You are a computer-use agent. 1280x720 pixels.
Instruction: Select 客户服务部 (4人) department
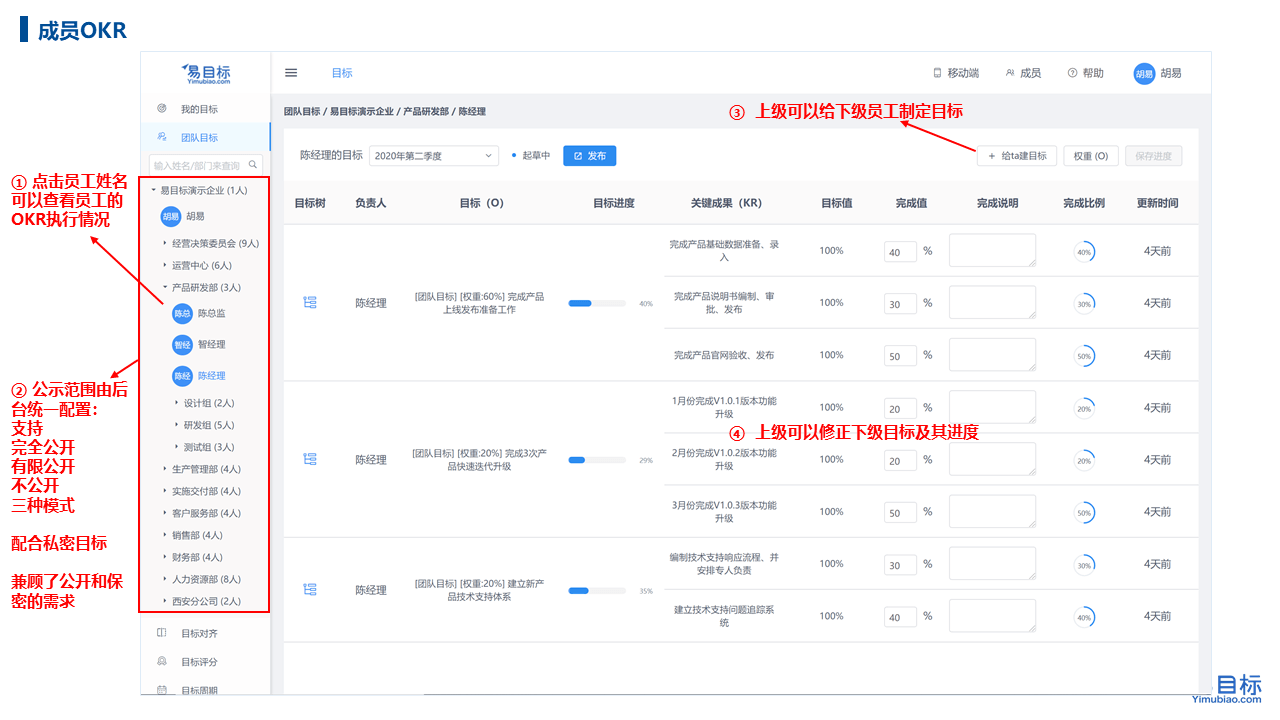[206, 513]
